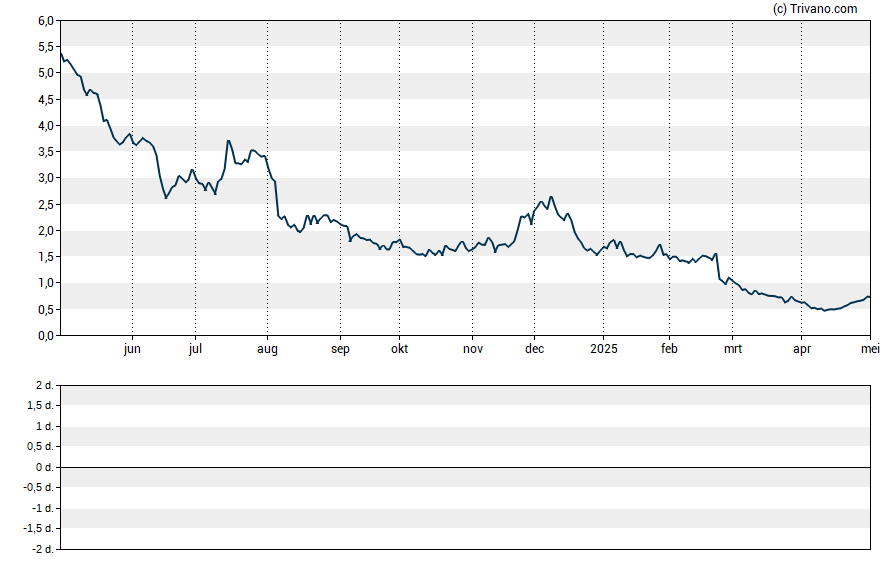
Task: Click the okt month label
Action: [x=399, y=349]
